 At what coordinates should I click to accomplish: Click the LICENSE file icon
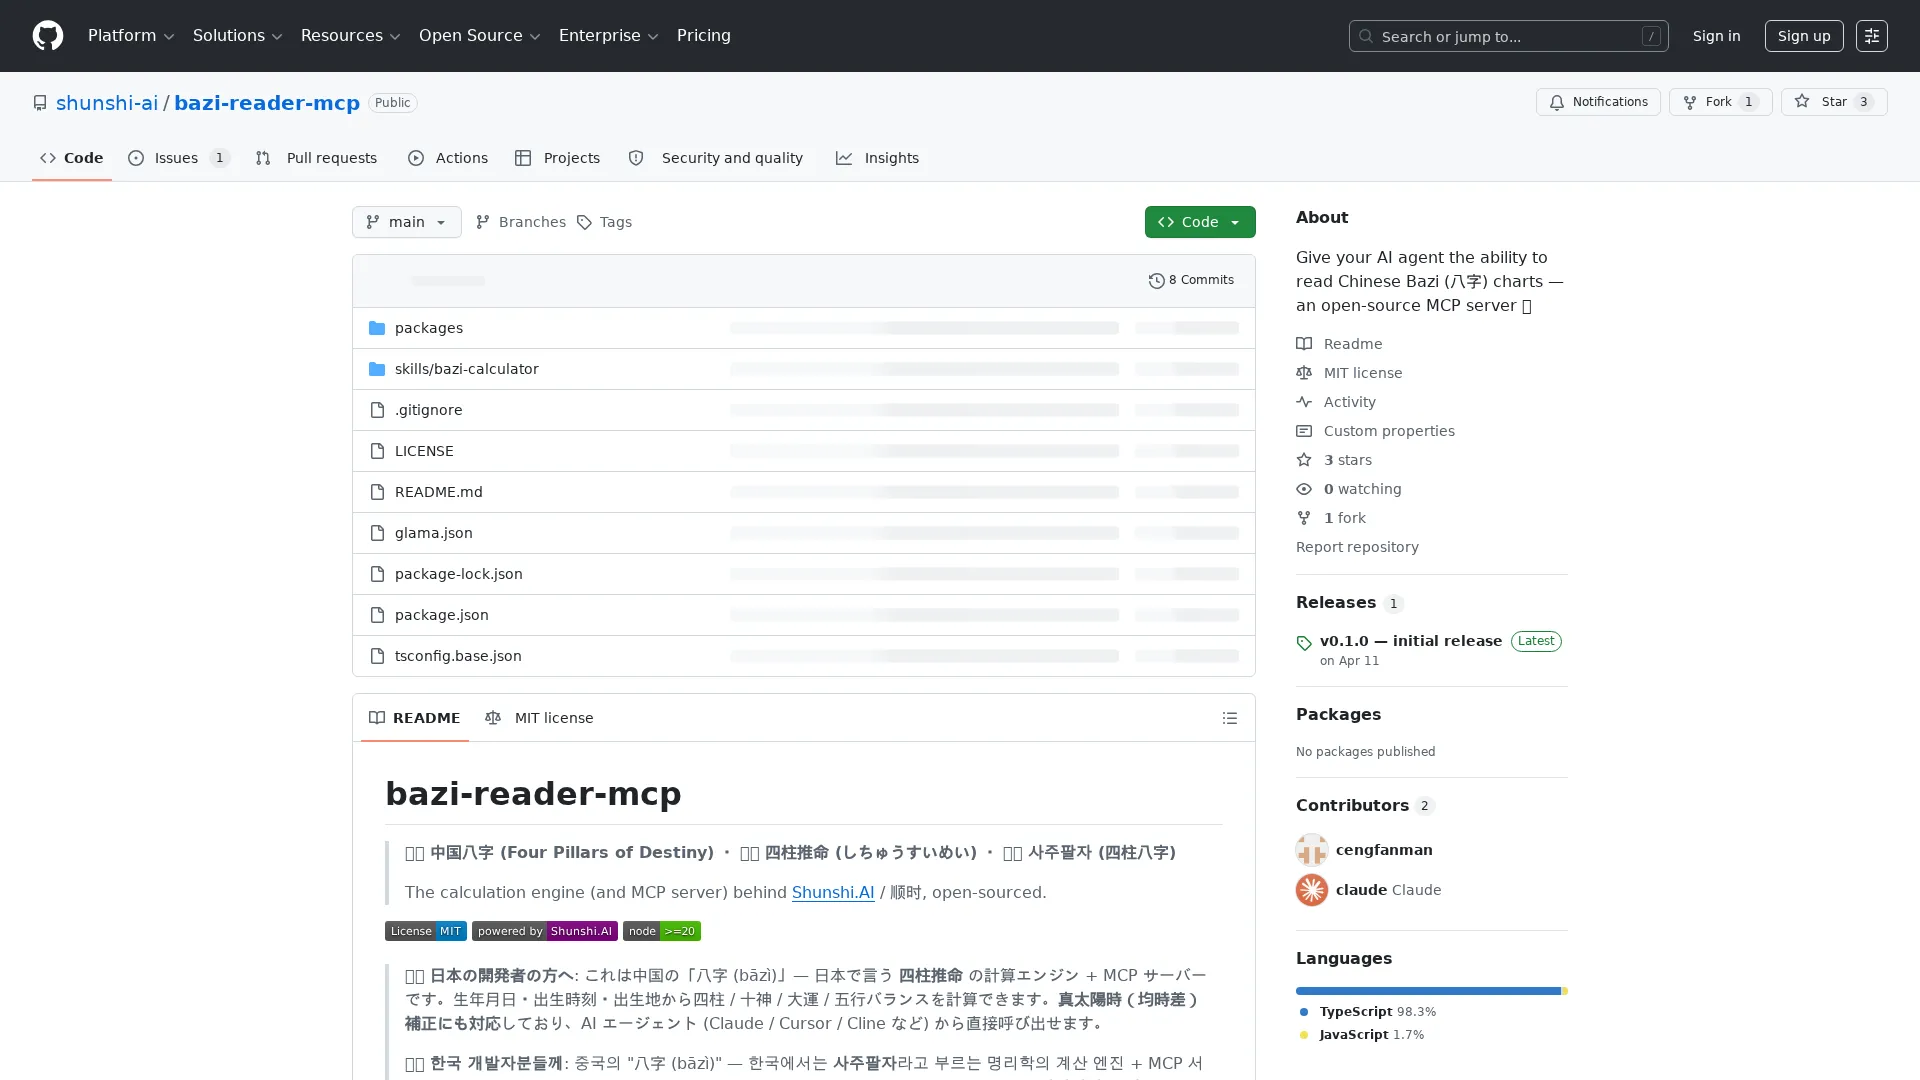click(377, 451)
